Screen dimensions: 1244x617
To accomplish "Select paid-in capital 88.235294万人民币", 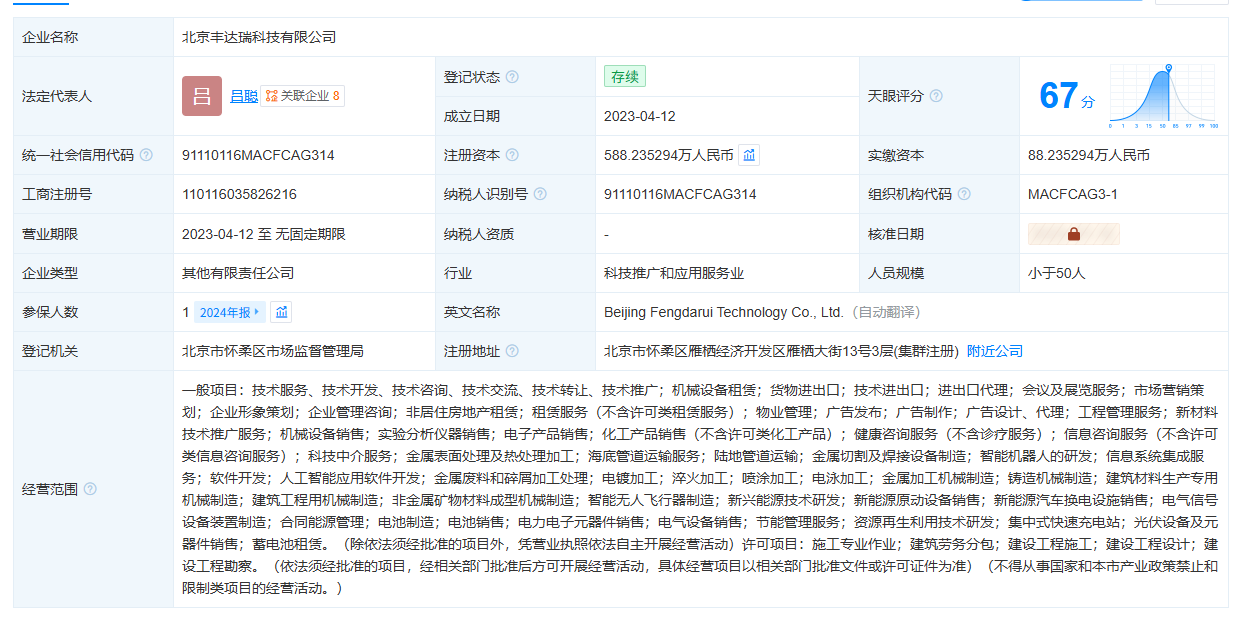I will pos(1089,155).
